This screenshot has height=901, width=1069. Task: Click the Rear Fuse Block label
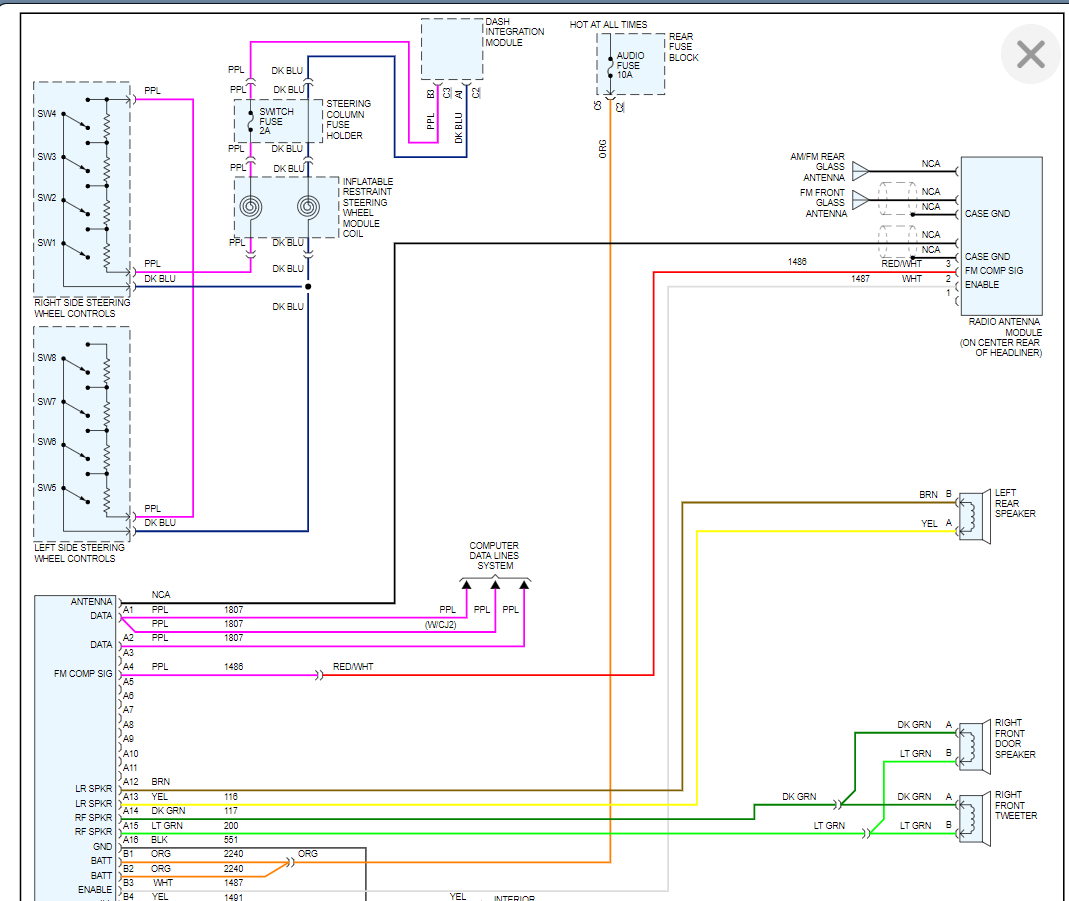[x=683, y=47]
